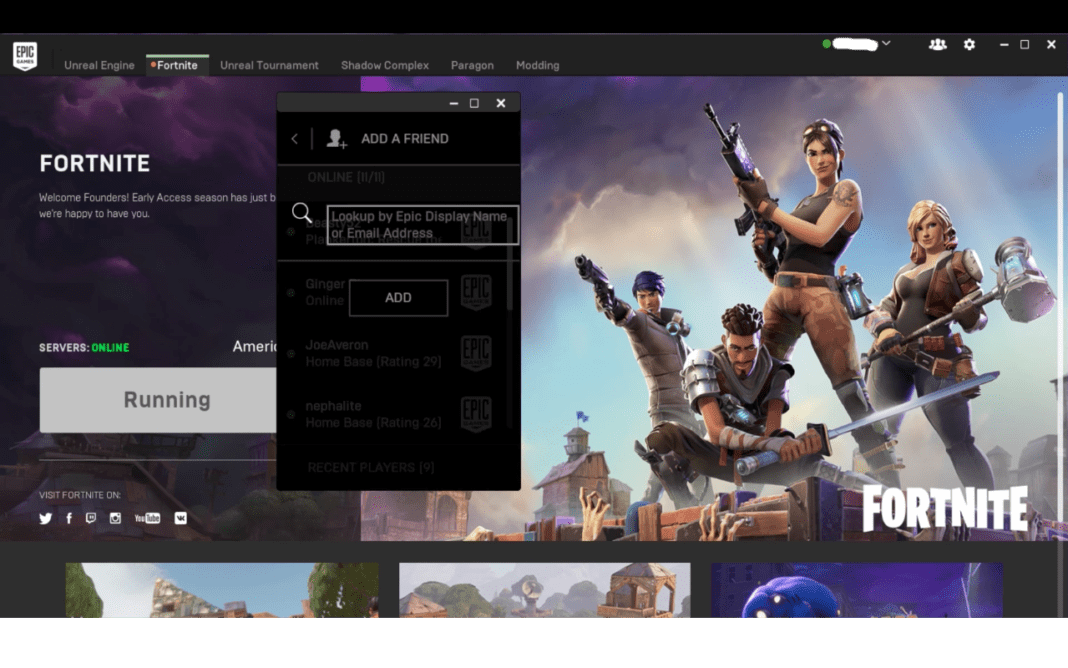The width and height of the screenshot is (1068, 668).
Task: Open Fortnite's Twitter page
Action: point(45,518)
